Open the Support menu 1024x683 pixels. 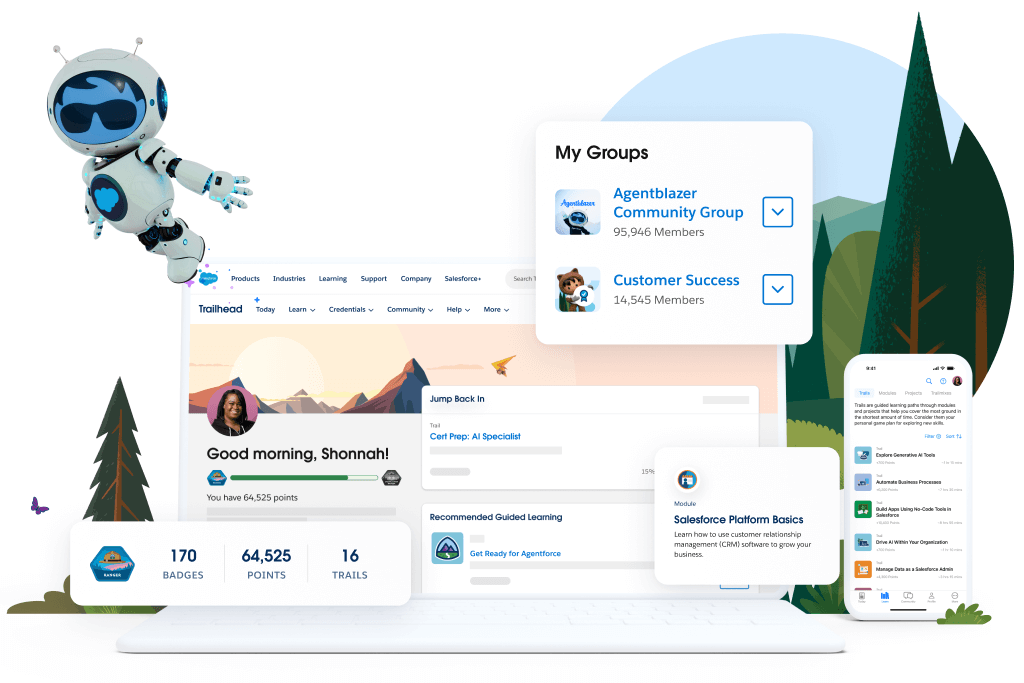pyautogui.click(x=374, y=279)
